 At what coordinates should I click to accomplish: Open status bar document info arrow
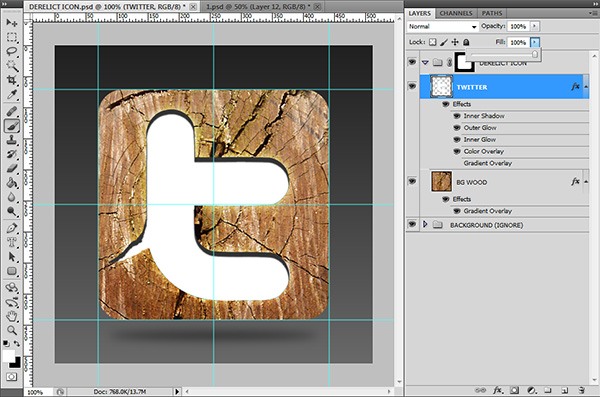(x=177, y=392)
